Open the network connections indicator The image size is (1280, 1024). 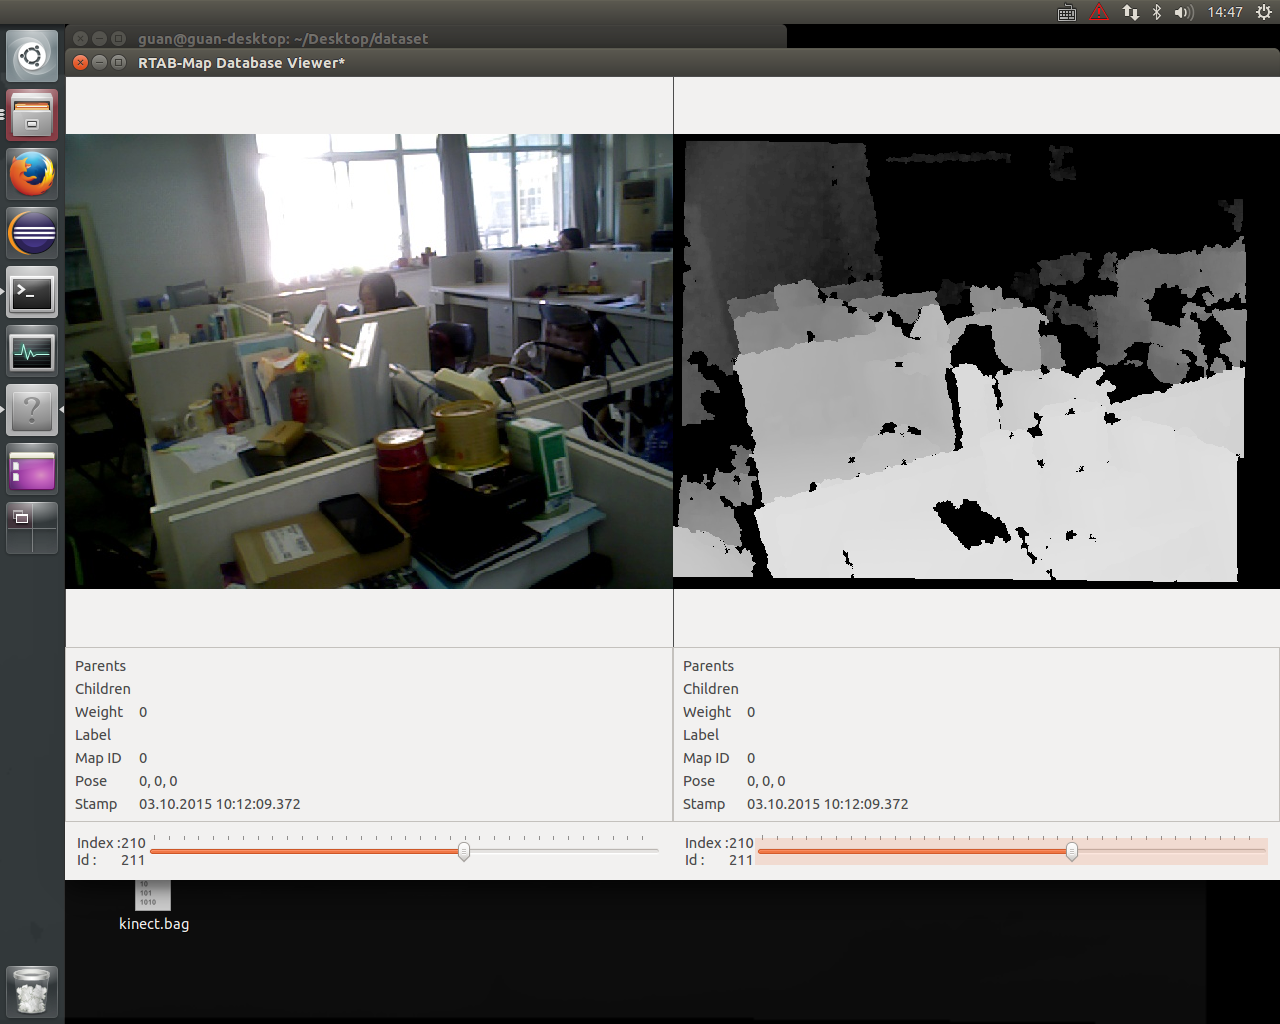click(x=1130, y=12)
